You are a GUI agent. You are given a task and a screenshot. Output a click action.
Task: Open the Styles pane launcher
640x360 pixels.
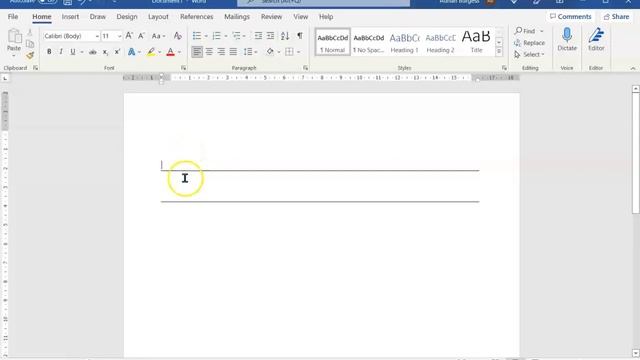click(x=504, y=68)
